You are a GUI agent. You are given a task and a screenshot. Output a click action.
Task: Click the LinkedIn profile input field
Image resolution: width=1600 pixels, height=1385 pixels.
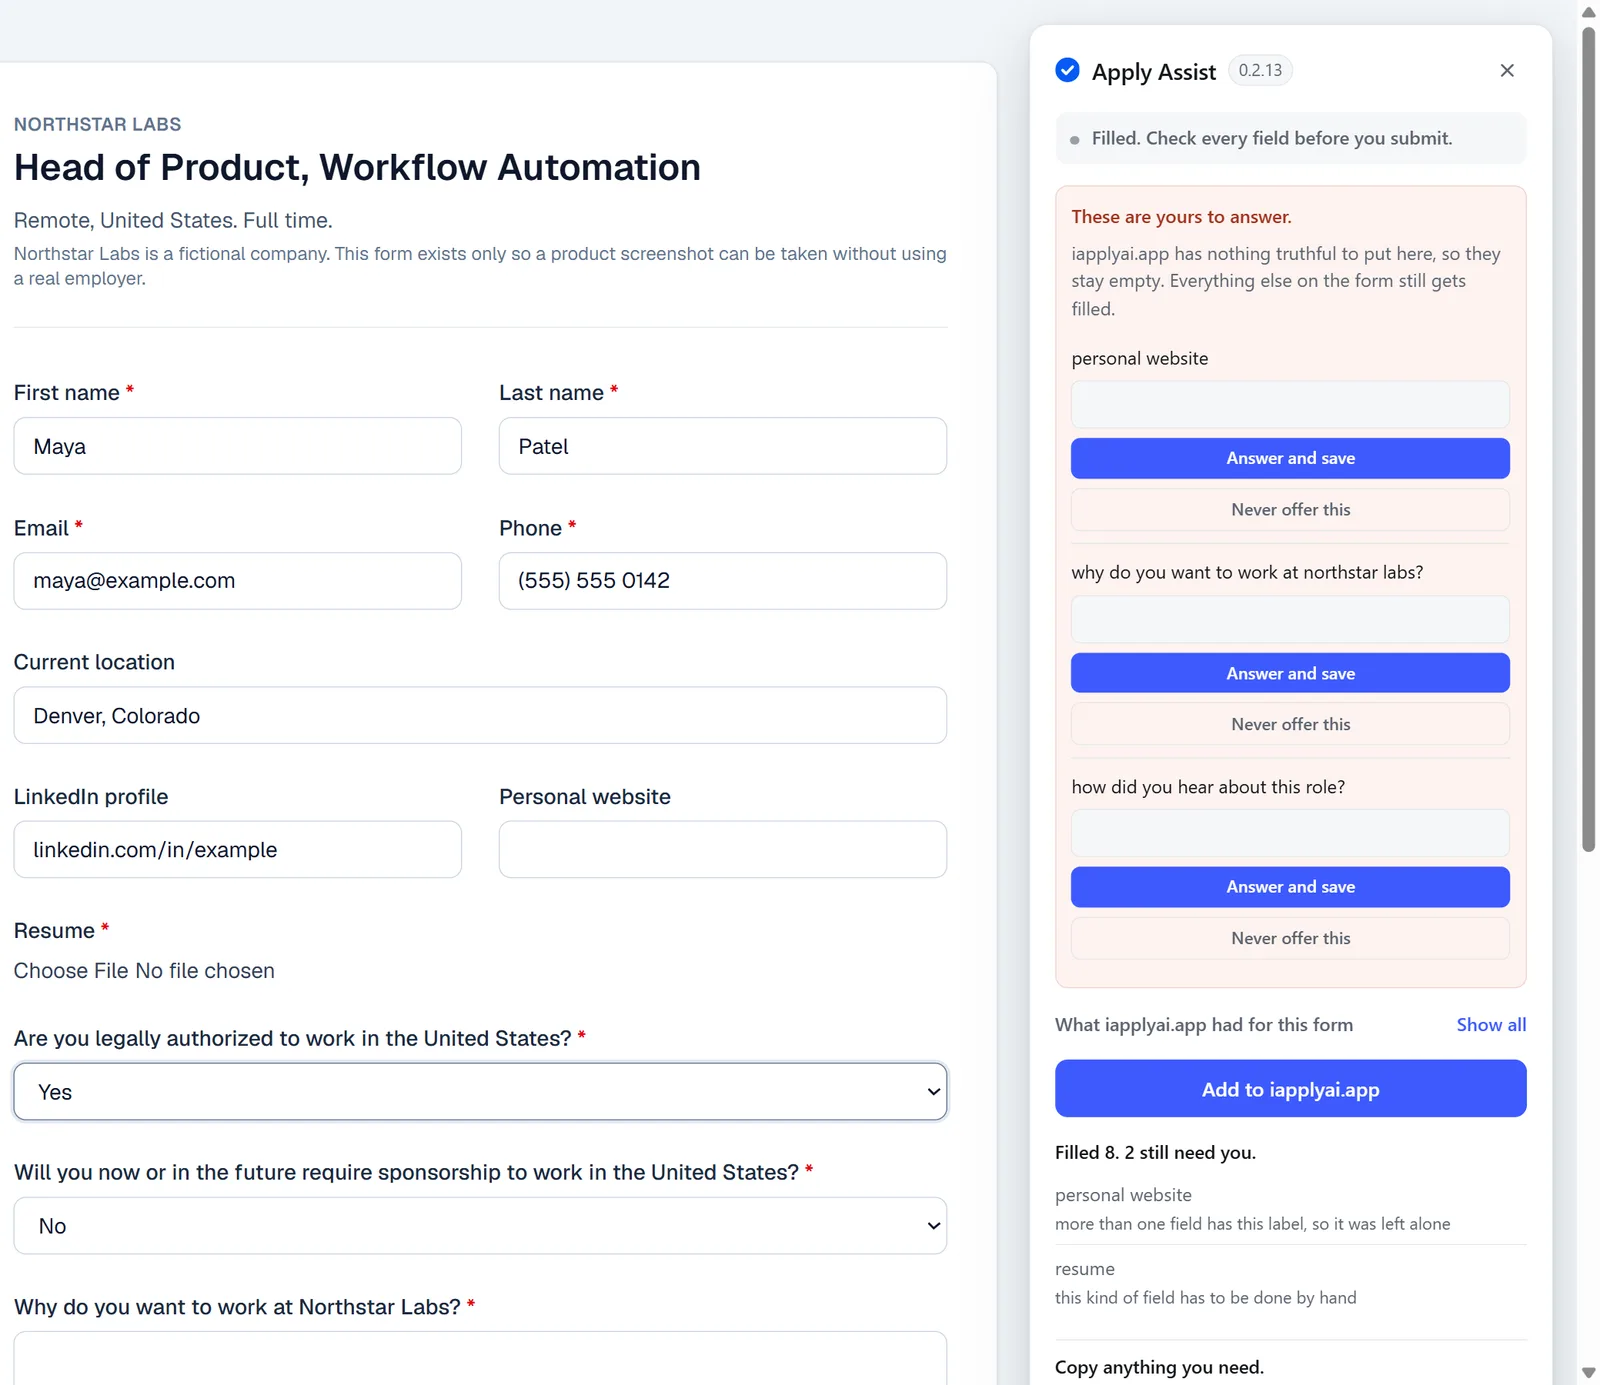238,850
